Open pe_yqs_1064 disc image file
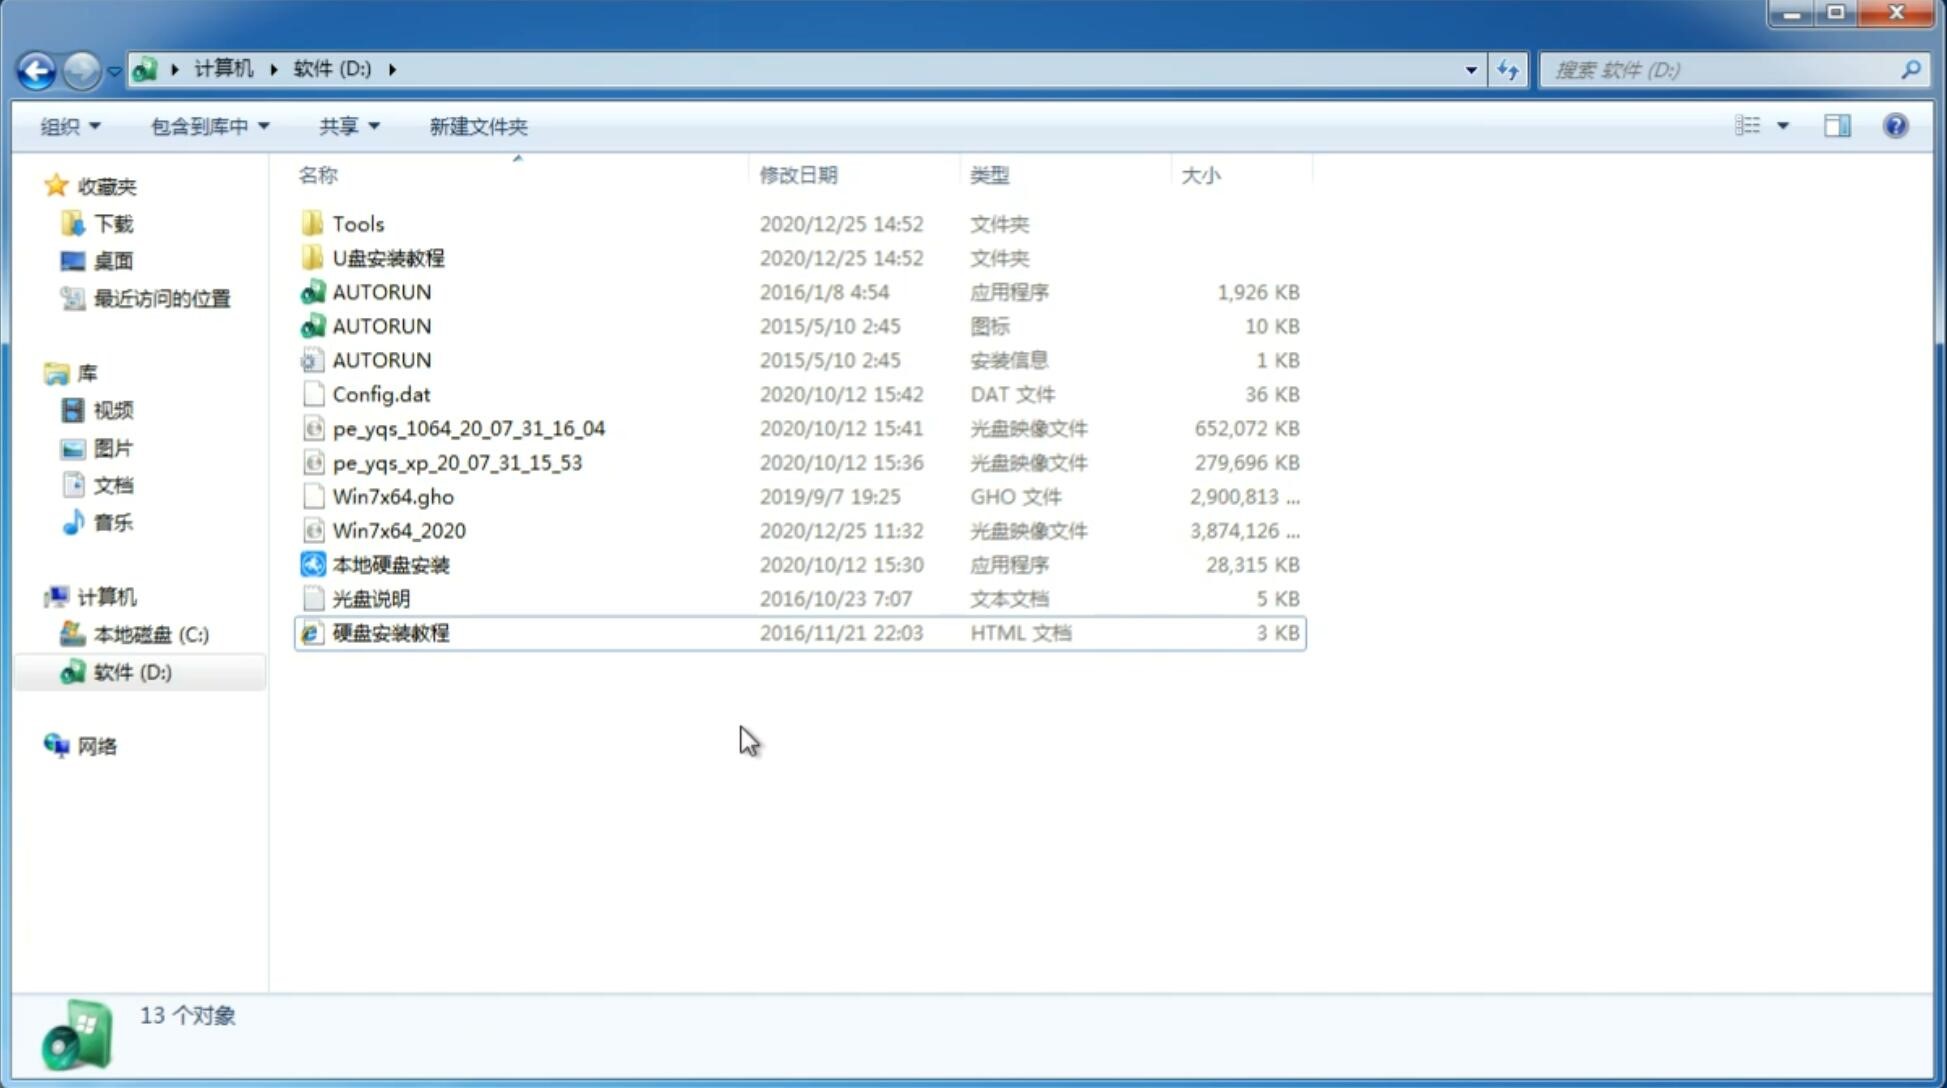The width and height of the screenshot is (1947, 1088). [x=468, y=428]
